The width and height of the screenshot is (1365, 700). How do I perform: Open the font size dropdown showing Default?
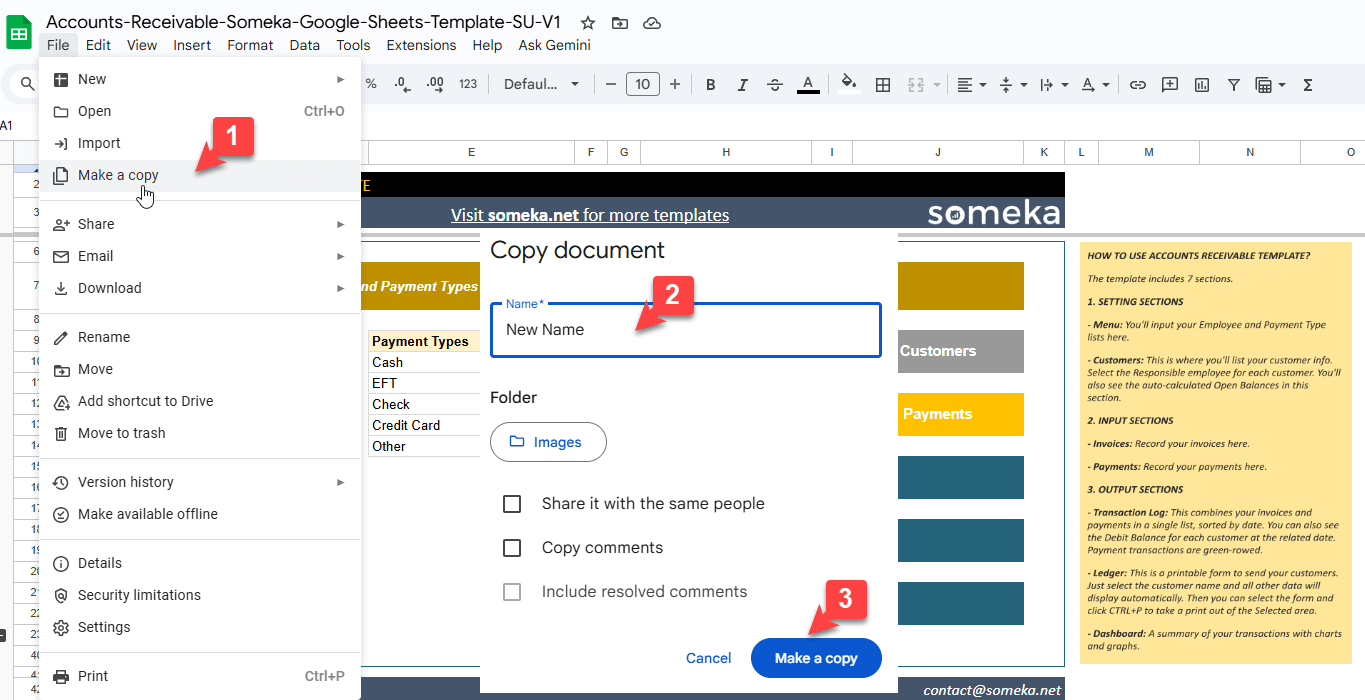540,84
